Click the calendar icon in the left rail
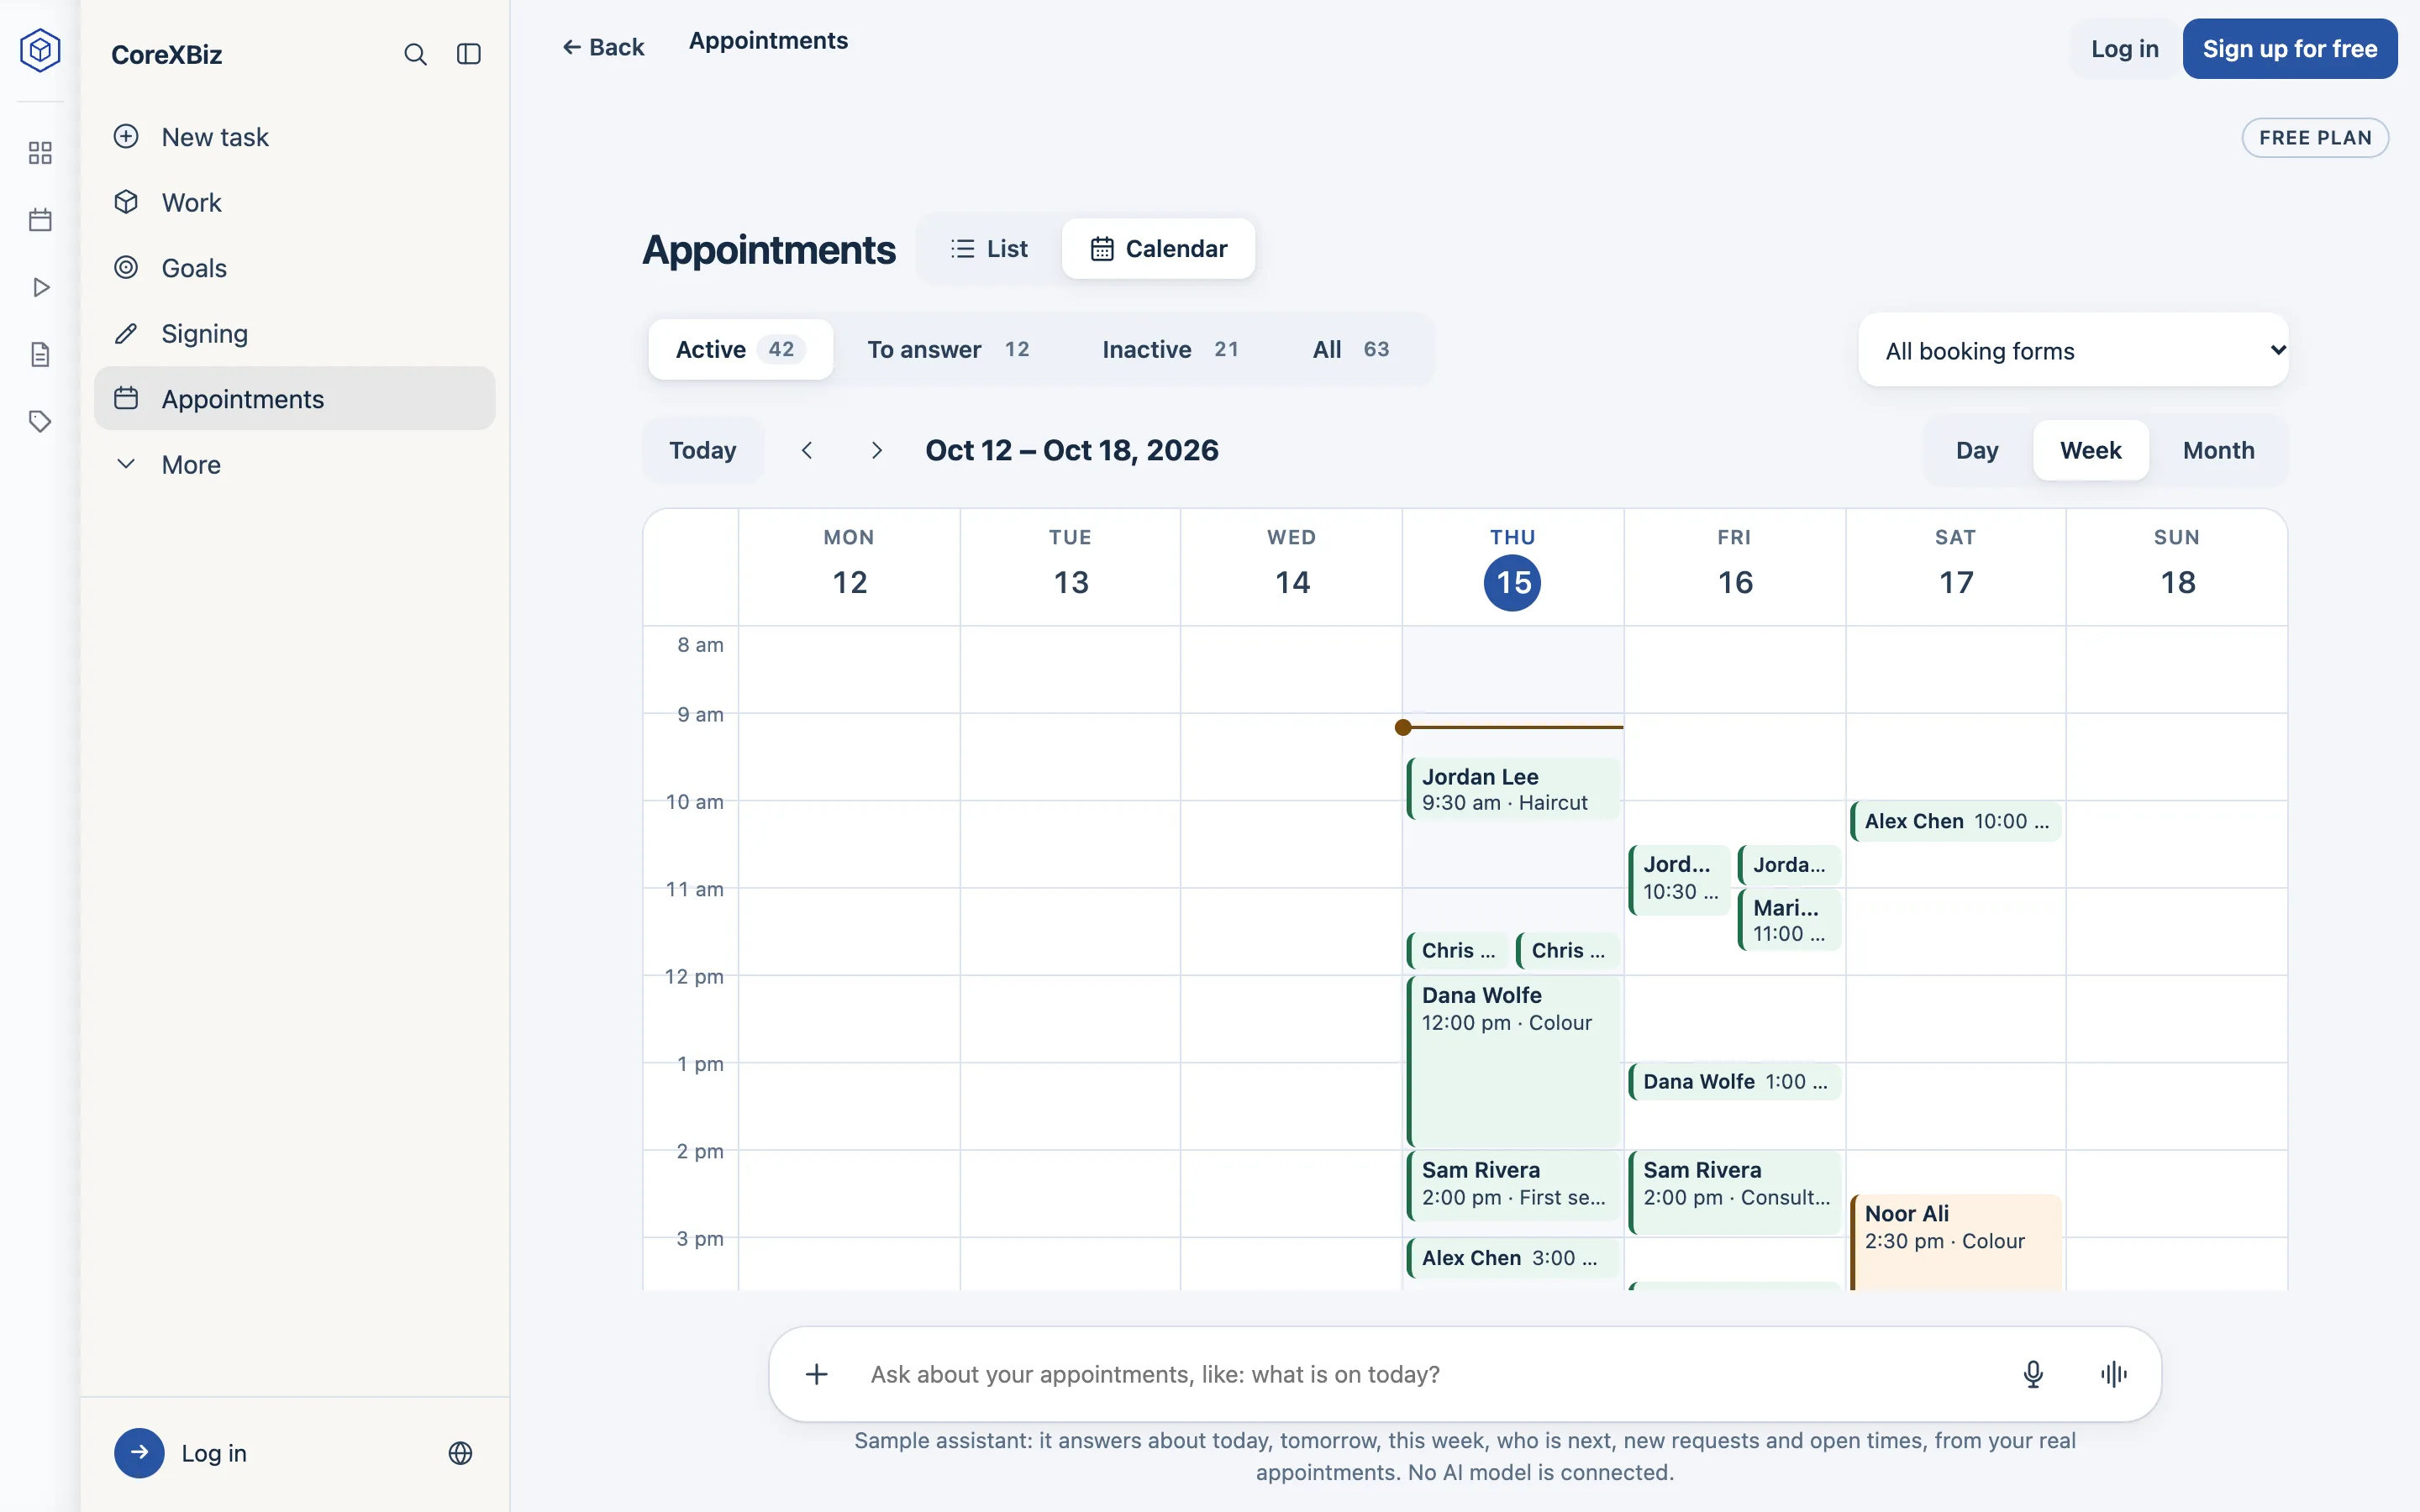Image resolution: width=2420 pixels, height=1512 pixels. coord(40,220)
